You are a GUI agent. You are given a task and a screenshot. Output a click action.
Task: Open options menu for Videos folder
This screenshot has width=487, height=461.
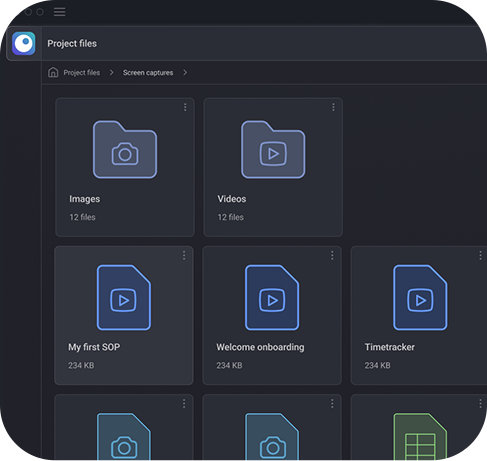pyautogui.click(x=333, y=107)
